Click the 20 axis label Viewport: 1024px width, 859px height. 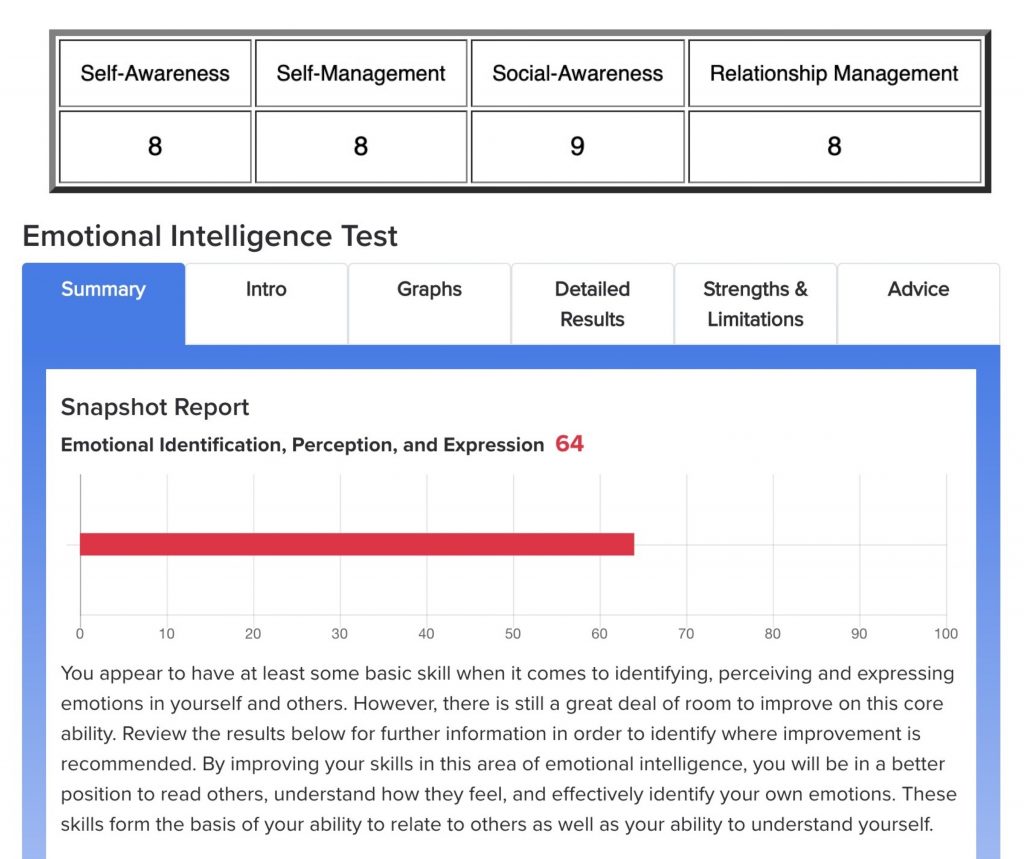(253, 634)
